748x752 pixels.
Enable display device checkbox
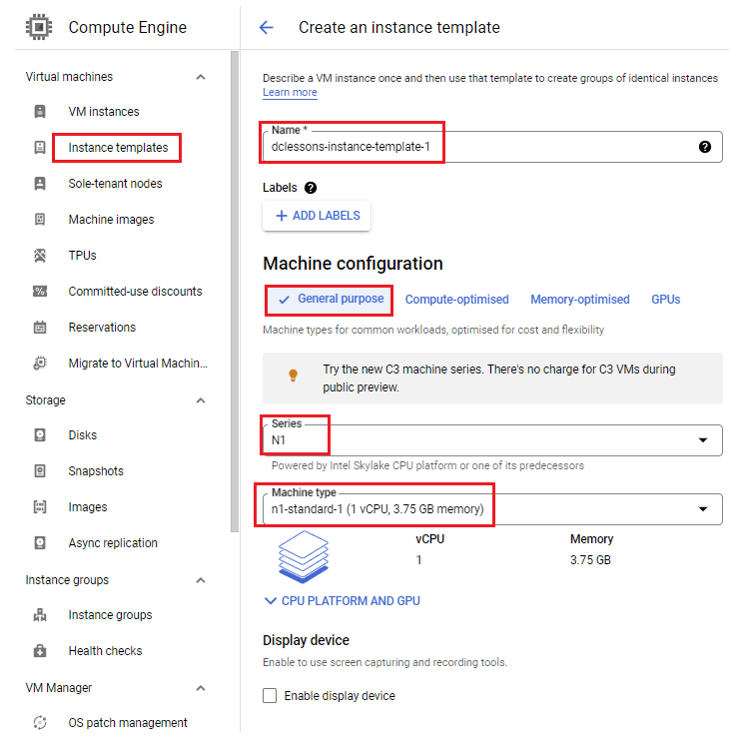269,695
